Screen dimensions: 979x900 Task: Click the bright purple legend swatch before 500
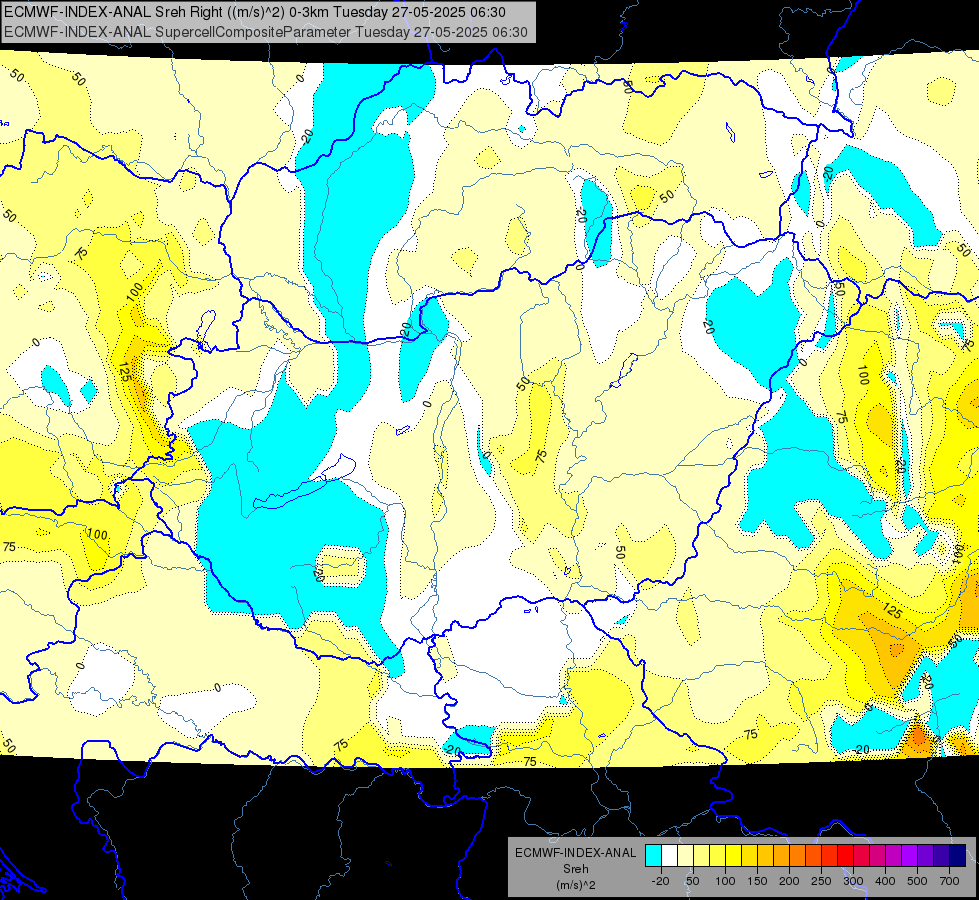[x=910, y=855]
